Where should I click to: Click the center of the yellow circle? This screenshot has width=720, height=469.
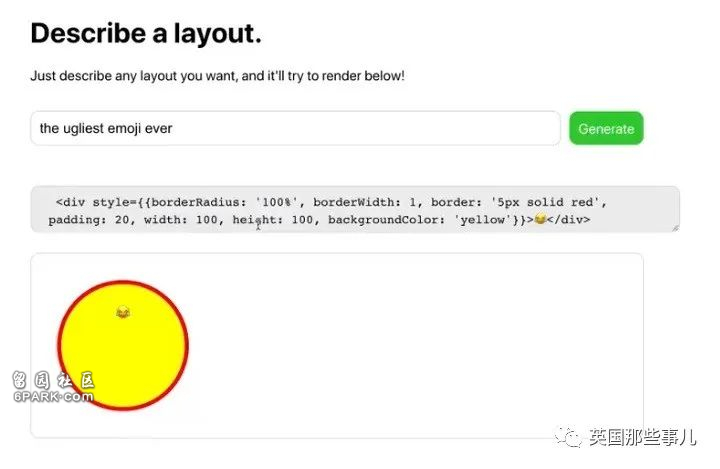coord(123,345)
